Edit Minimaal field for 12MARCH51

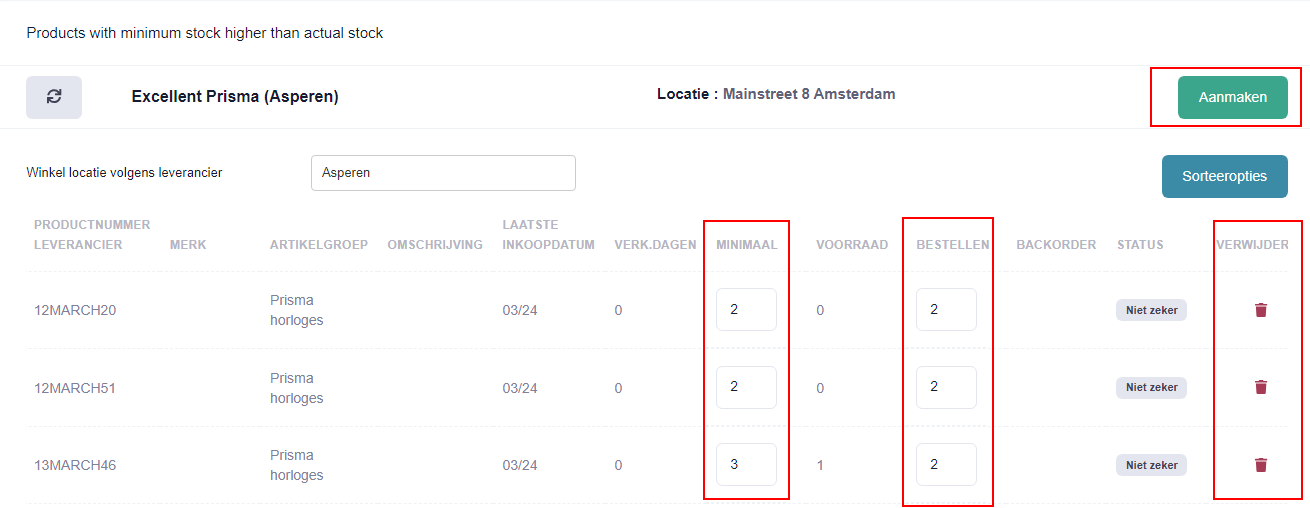coord(746,387)
